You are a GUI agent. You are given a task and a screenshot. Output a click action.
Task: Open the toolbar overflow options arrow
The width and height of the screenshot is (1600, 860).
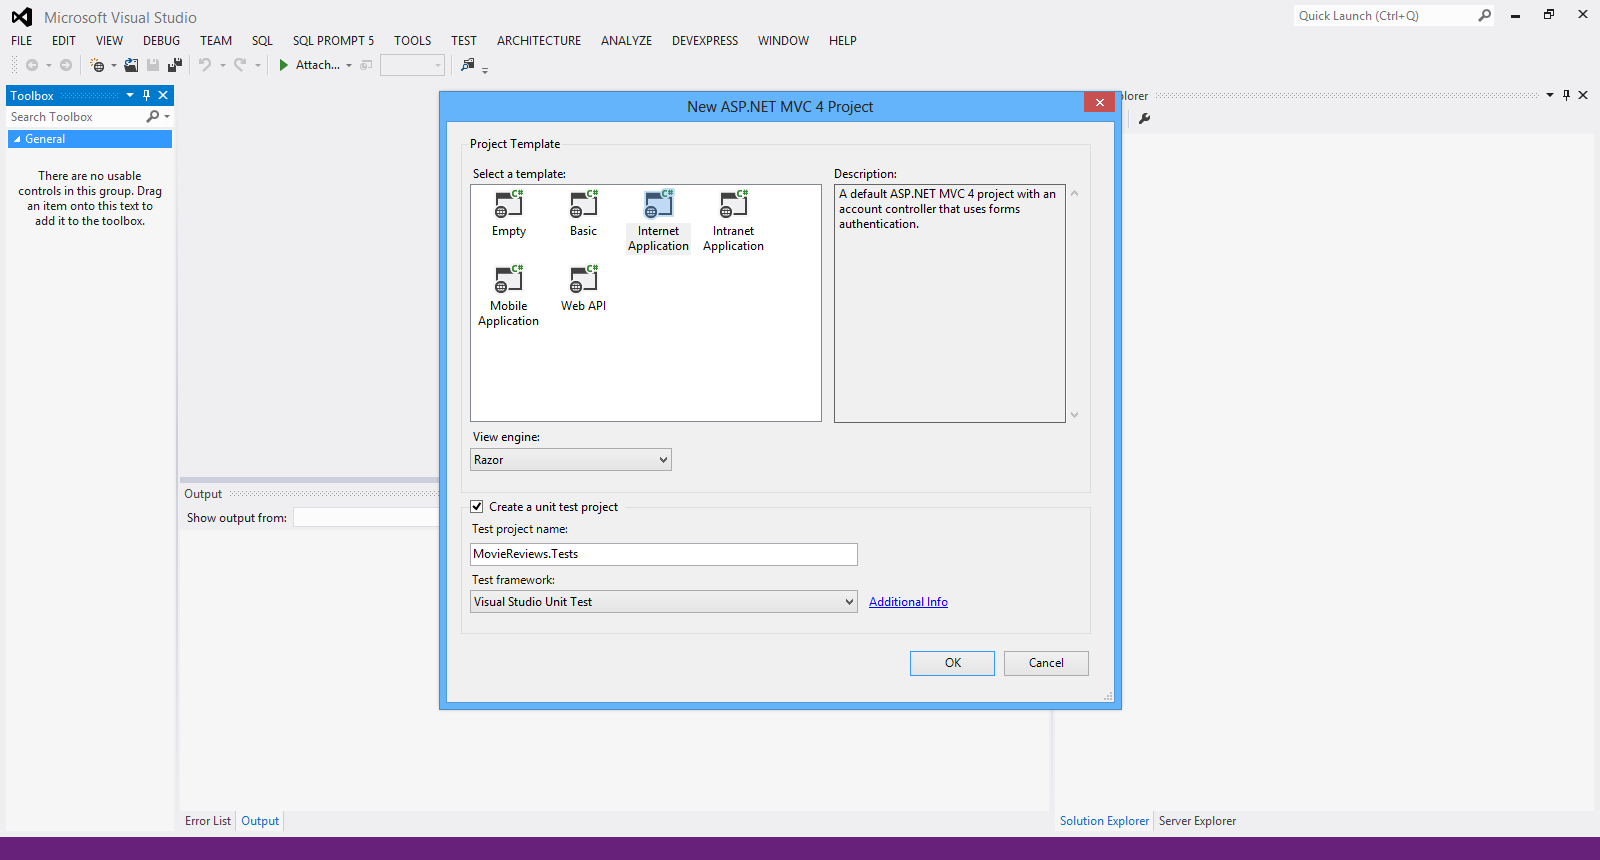tap(485, 70)
